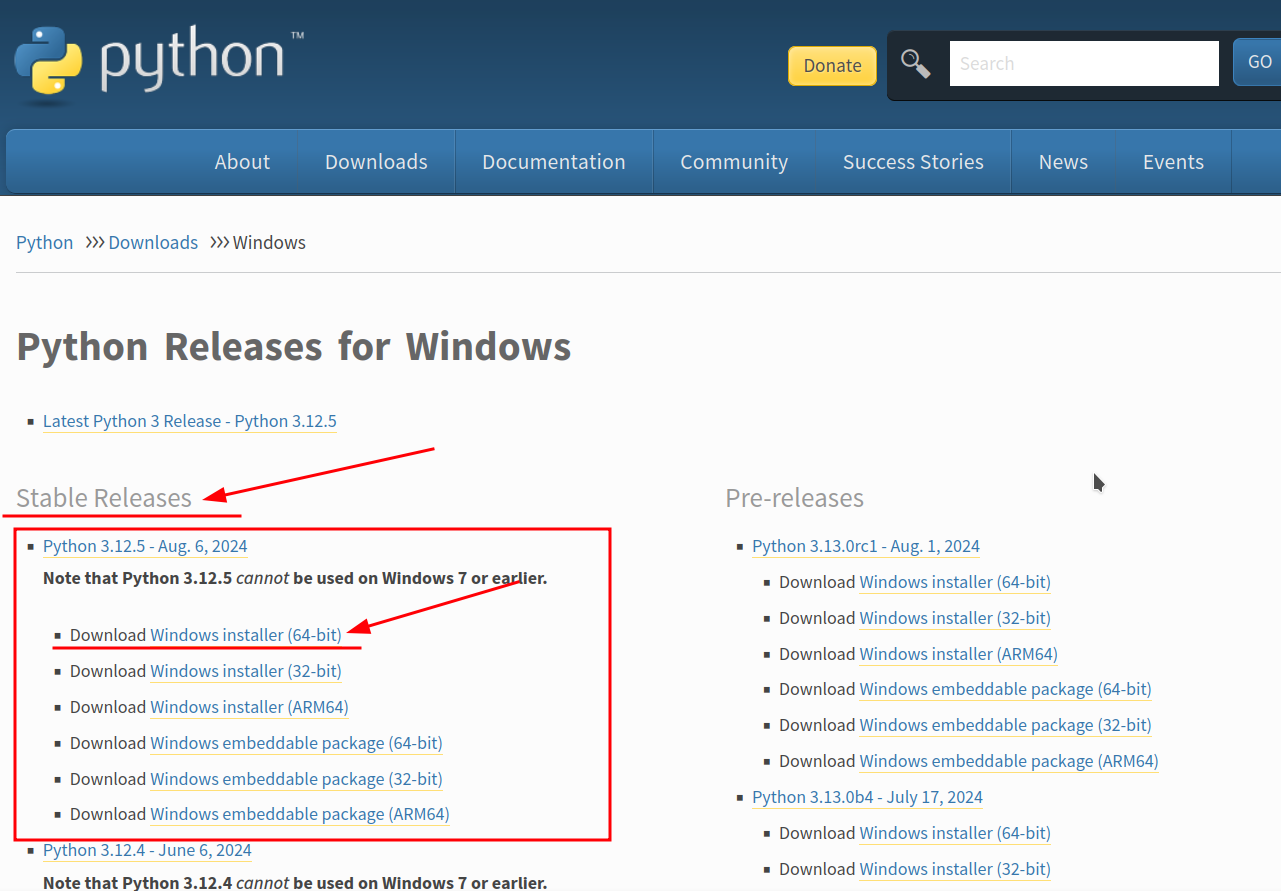
Task: Open the Events menu
Action: pyautogui.click(x=1173, y=162)
